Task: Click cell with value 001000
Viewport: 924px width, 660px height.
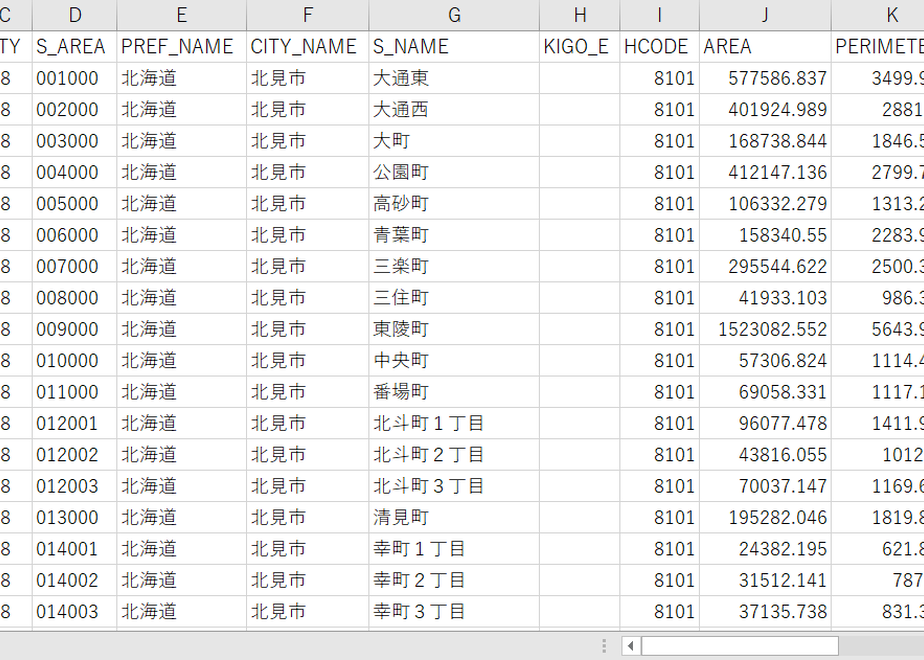Action: (75, 78)
